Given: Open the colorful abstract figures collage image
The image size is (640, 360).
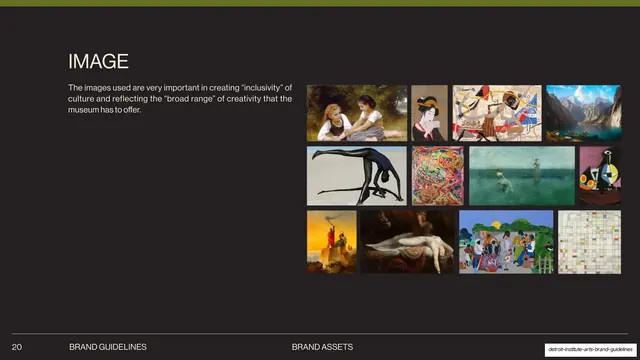Looking at the screenshot, I should (497, 113).
